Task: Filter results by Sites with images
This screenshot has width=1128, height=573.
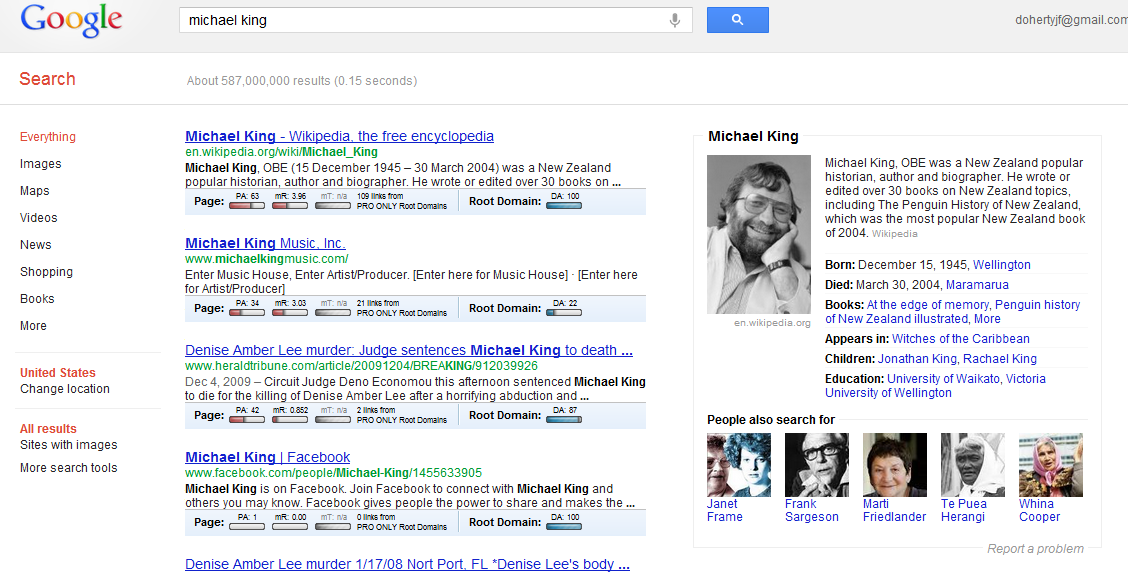Action: [68, 445]
